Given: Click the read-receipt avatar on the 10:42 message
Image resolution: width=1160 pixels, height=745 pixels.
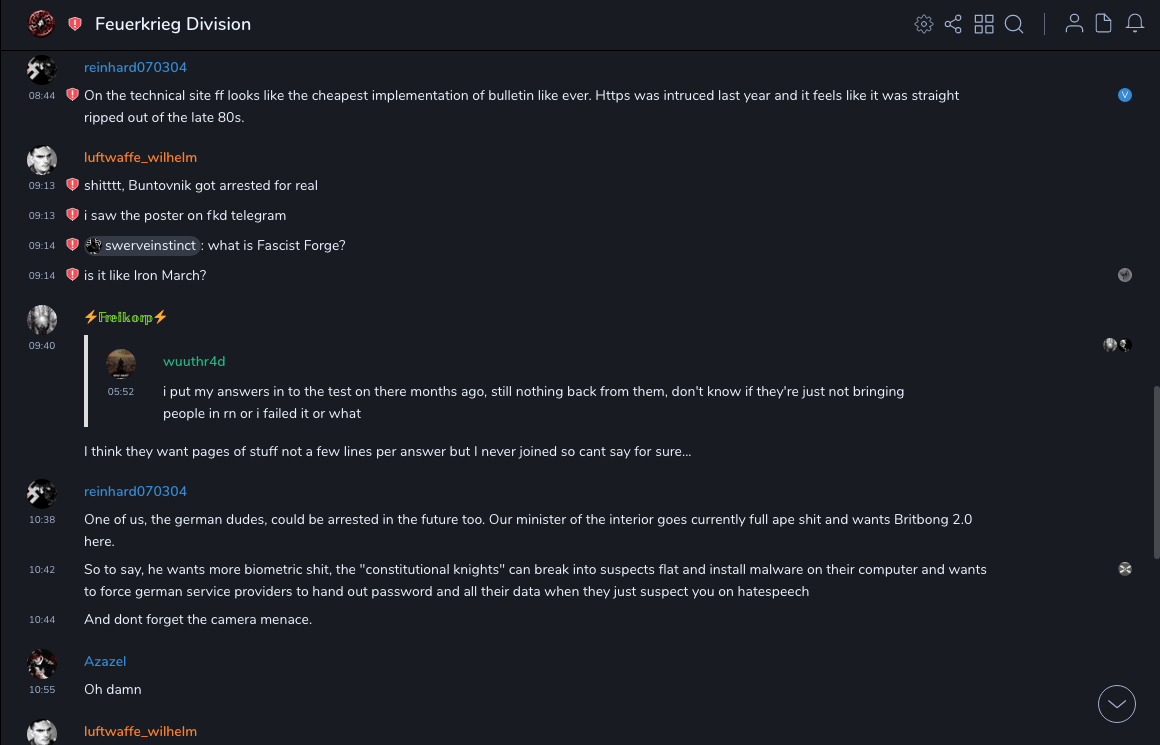Looking at the screenshot, I should click(x=1125, y=569).
